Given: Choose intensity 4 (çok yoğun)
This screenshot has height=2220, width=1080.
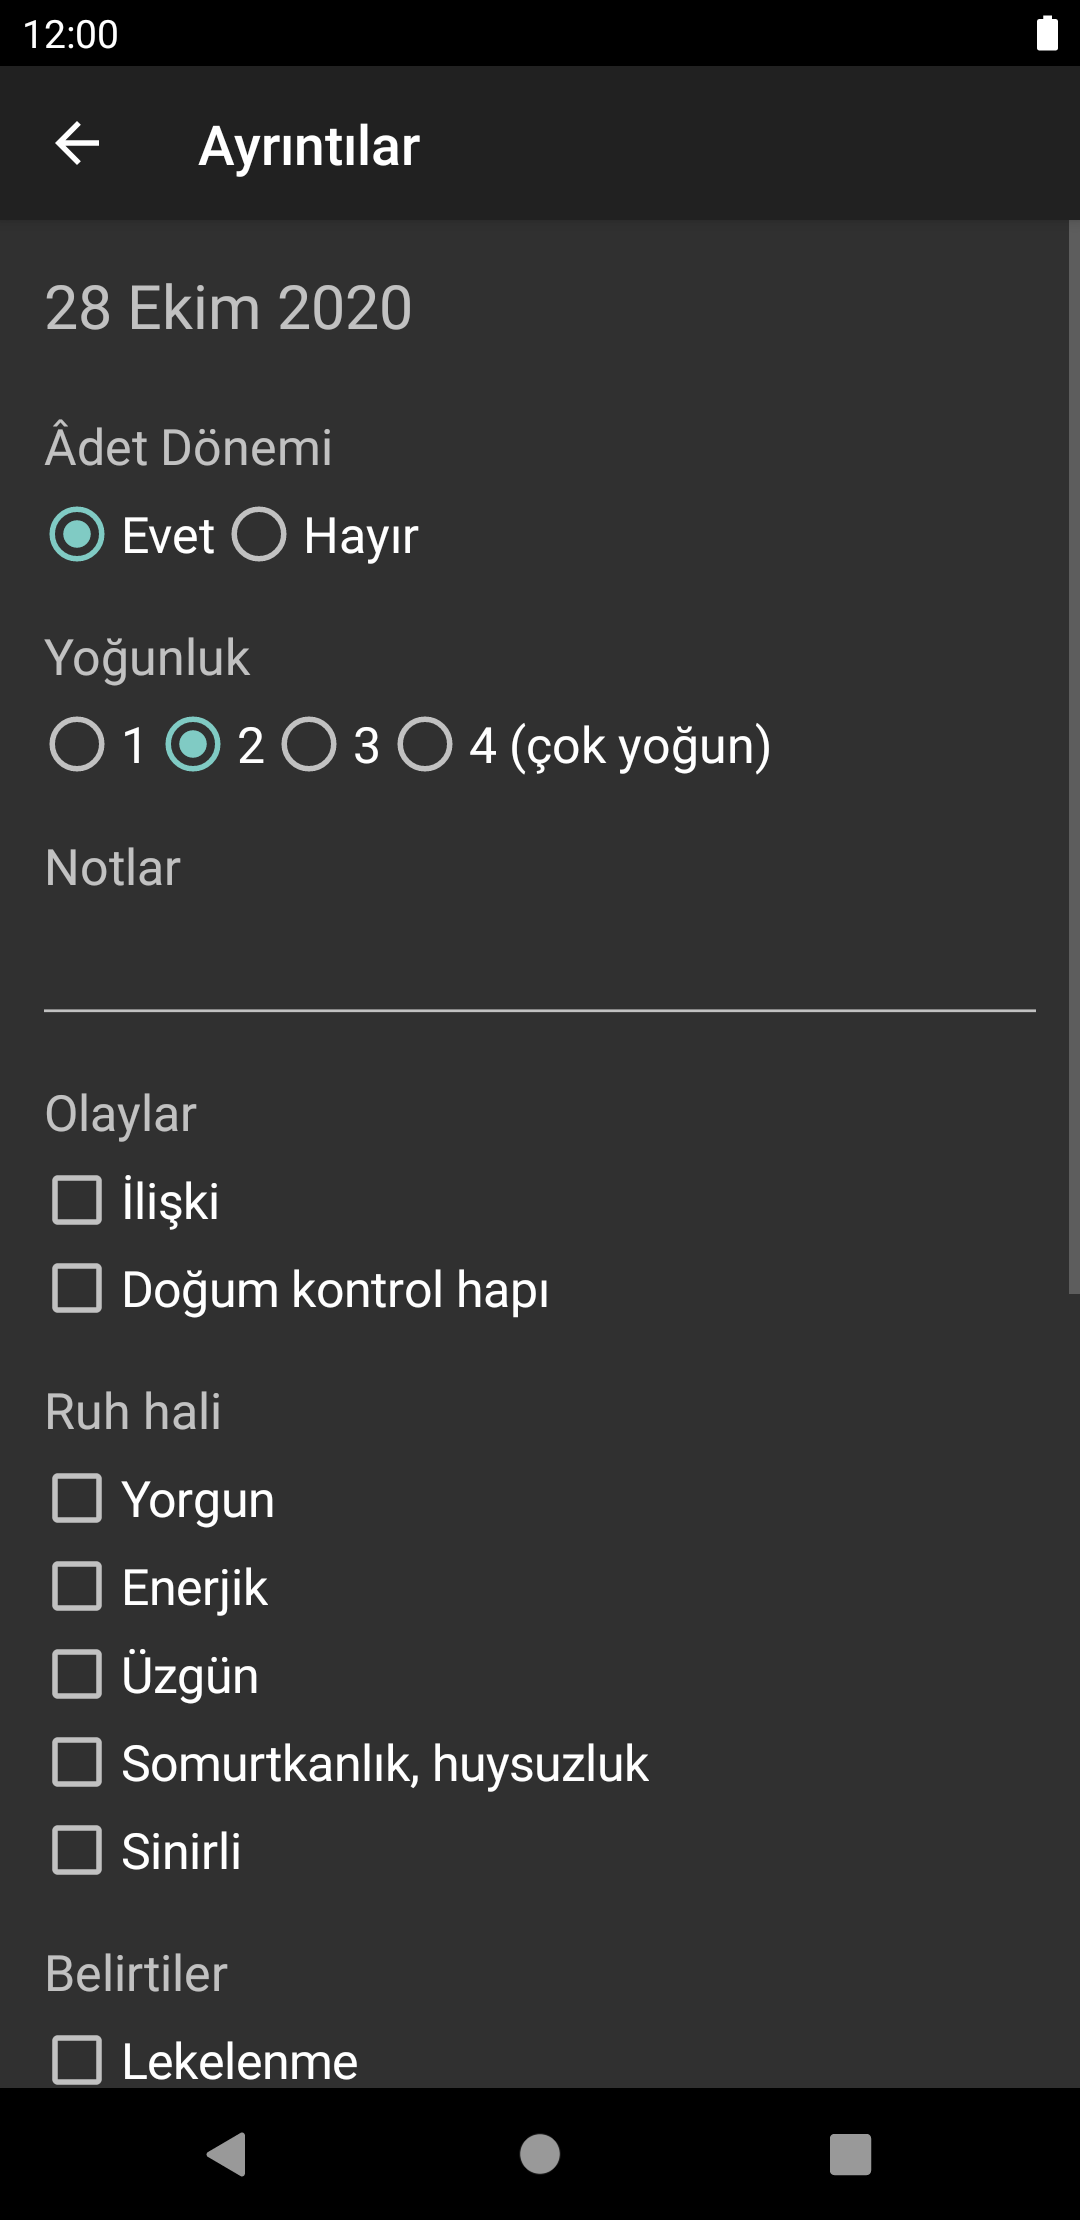Looking at the screenshot, I should click(425, 745).
